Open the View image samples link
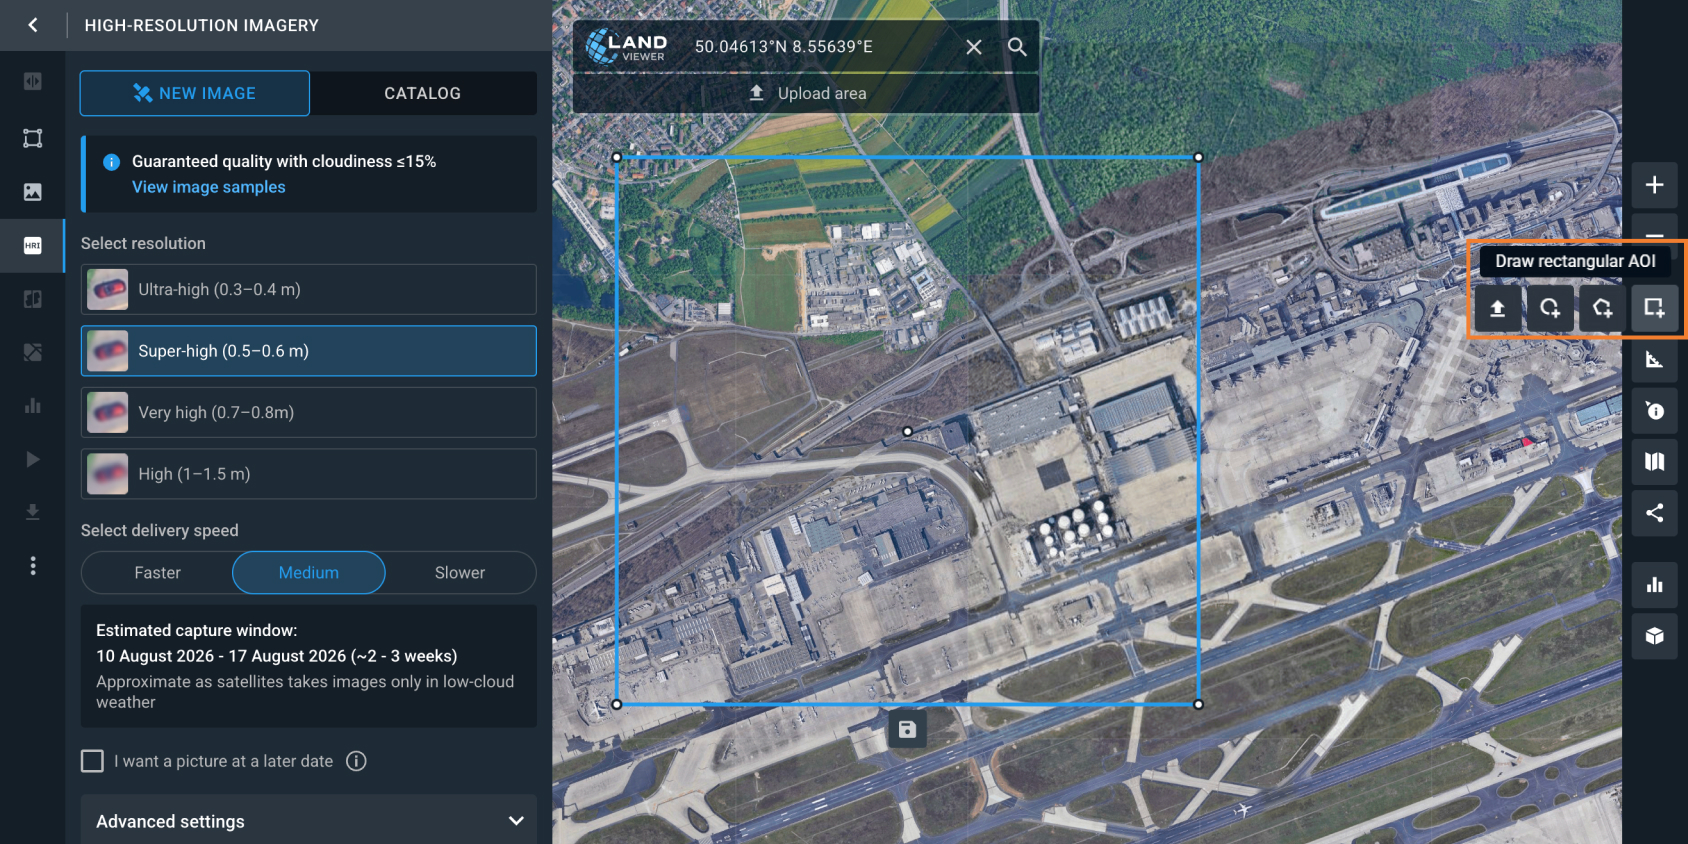This screenshot has height=844, width=1688. click(209, 187)
